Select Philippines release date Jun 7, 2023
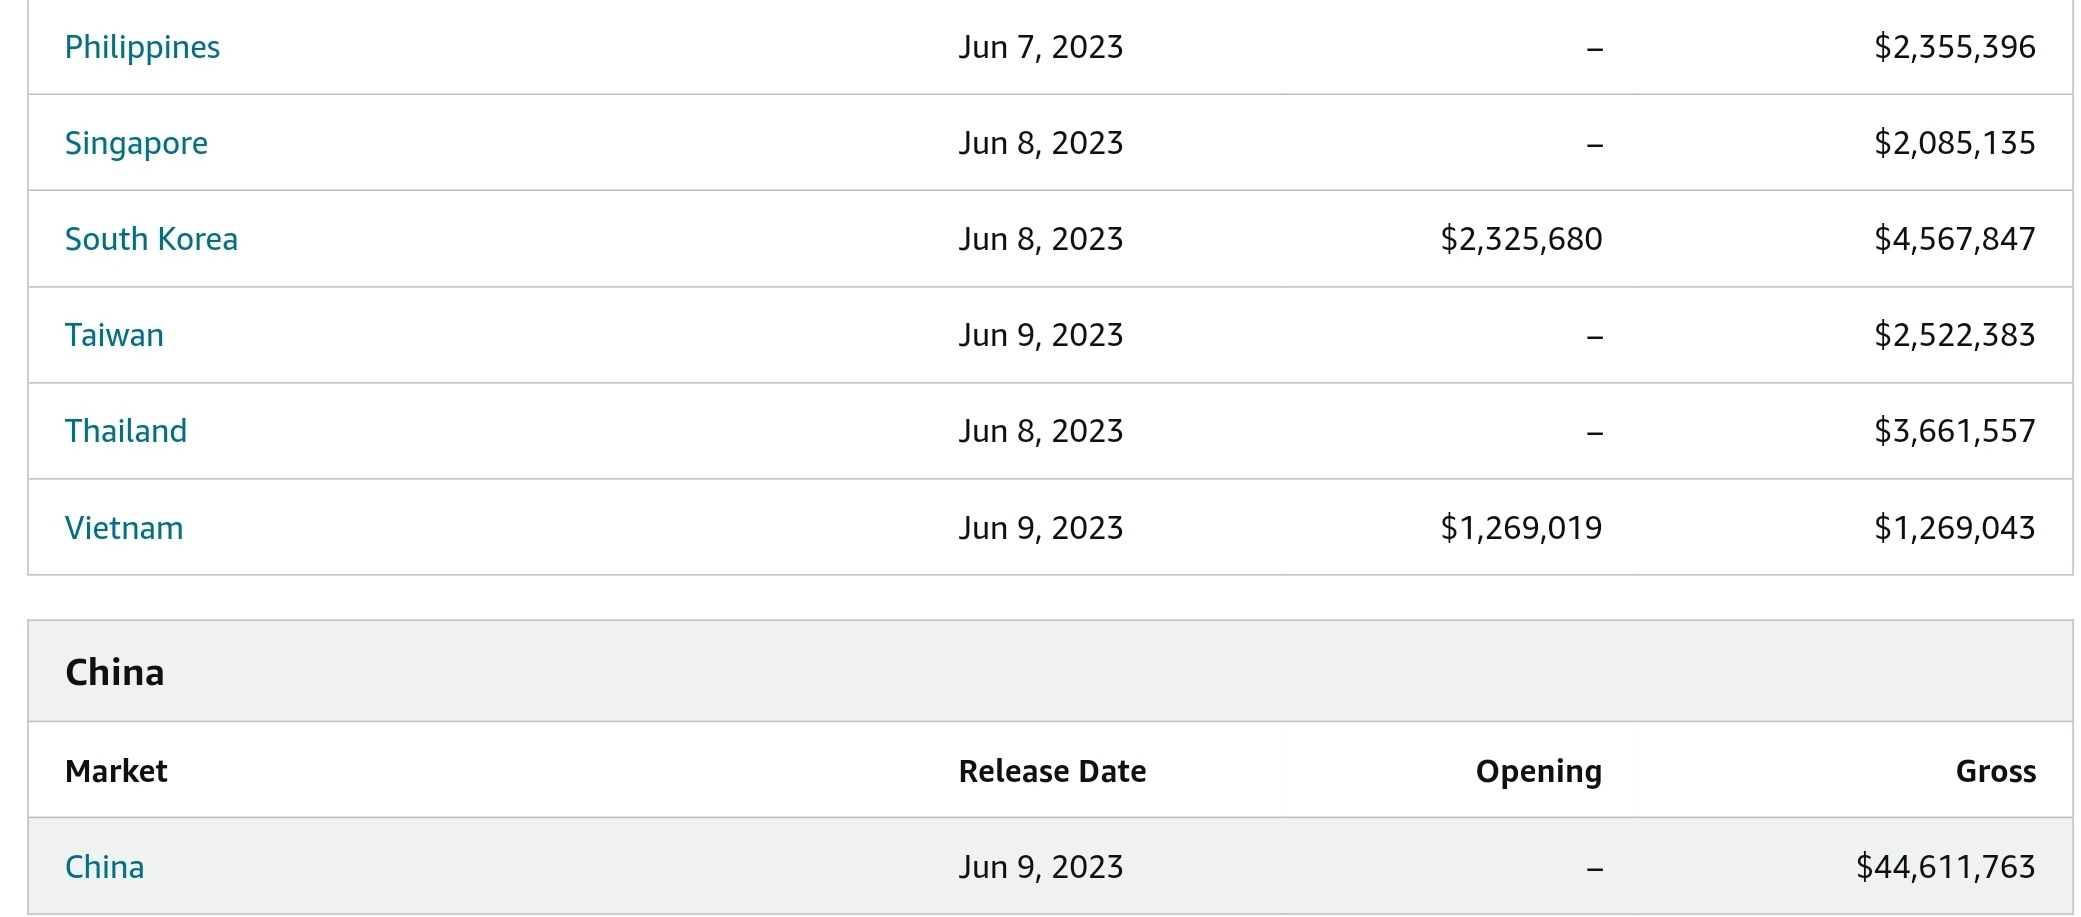 1041,47
